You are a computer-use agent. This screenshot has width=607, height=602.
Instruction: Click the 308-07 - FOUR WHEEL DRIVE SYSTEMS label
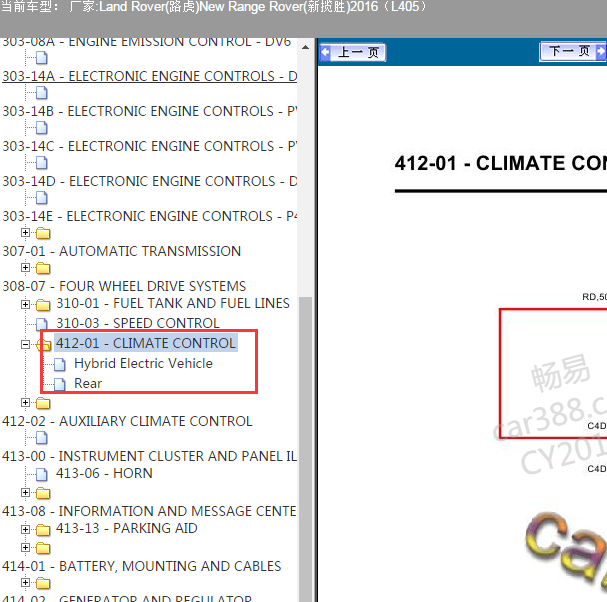[124, 286]
